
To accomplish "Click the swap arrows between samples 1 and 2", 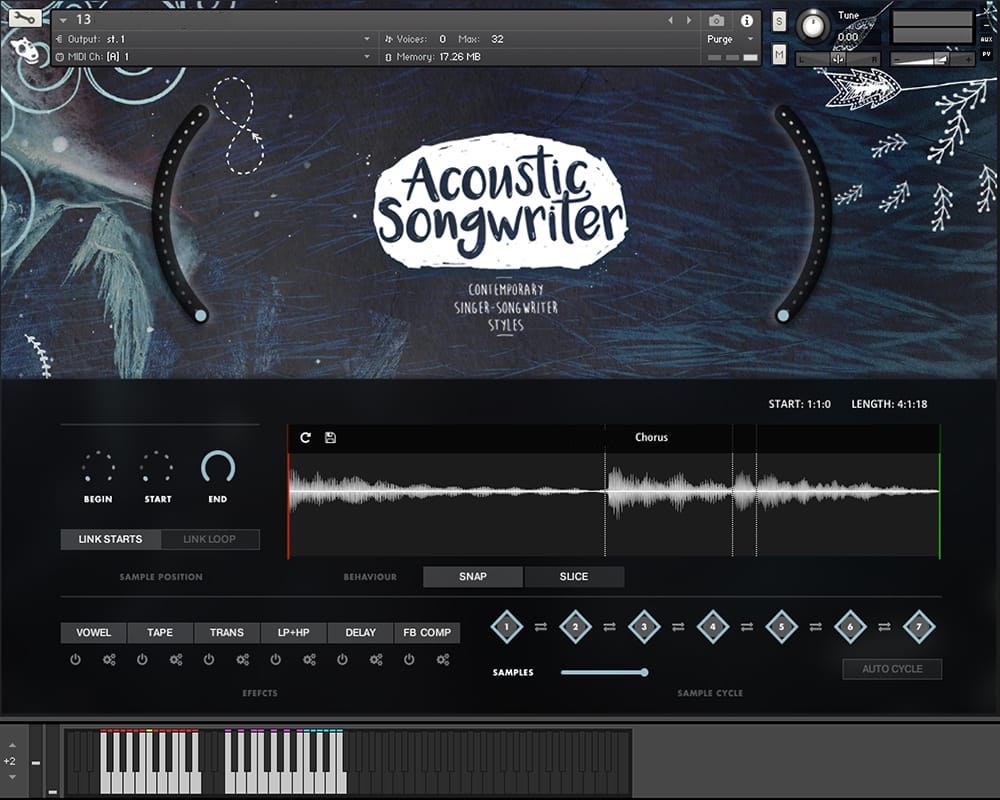I will click(x=541, y=627).
